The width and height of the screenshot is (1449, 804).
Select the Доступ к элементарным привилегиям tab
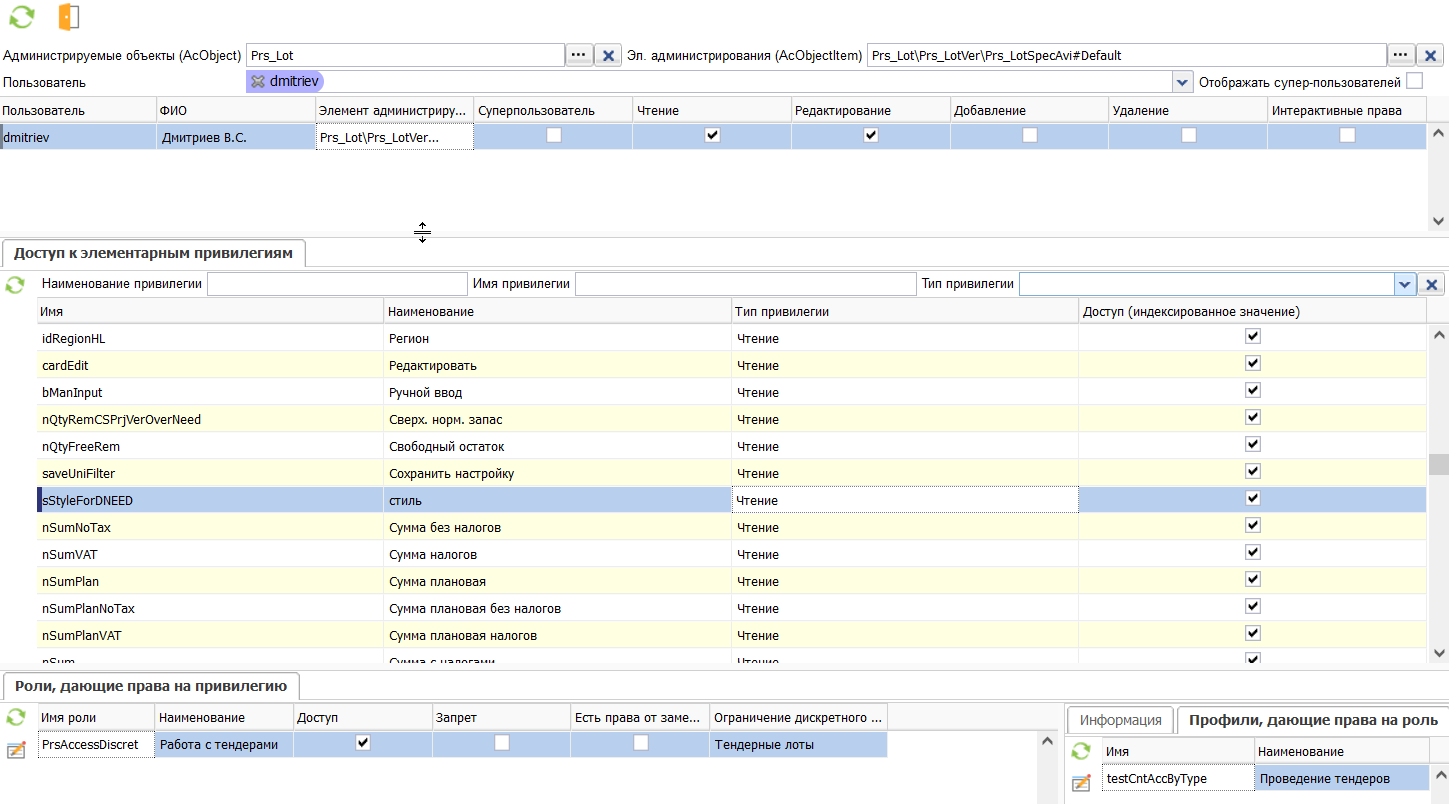click(x=153, y=253)
